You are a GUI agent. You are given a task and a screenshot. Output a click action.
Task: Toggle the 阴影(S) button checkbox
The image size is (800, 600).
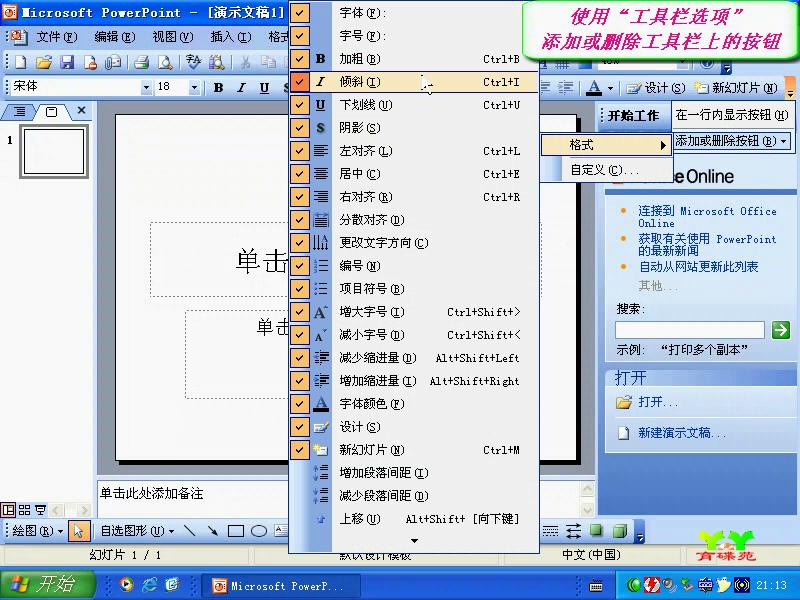pos(299,128)
